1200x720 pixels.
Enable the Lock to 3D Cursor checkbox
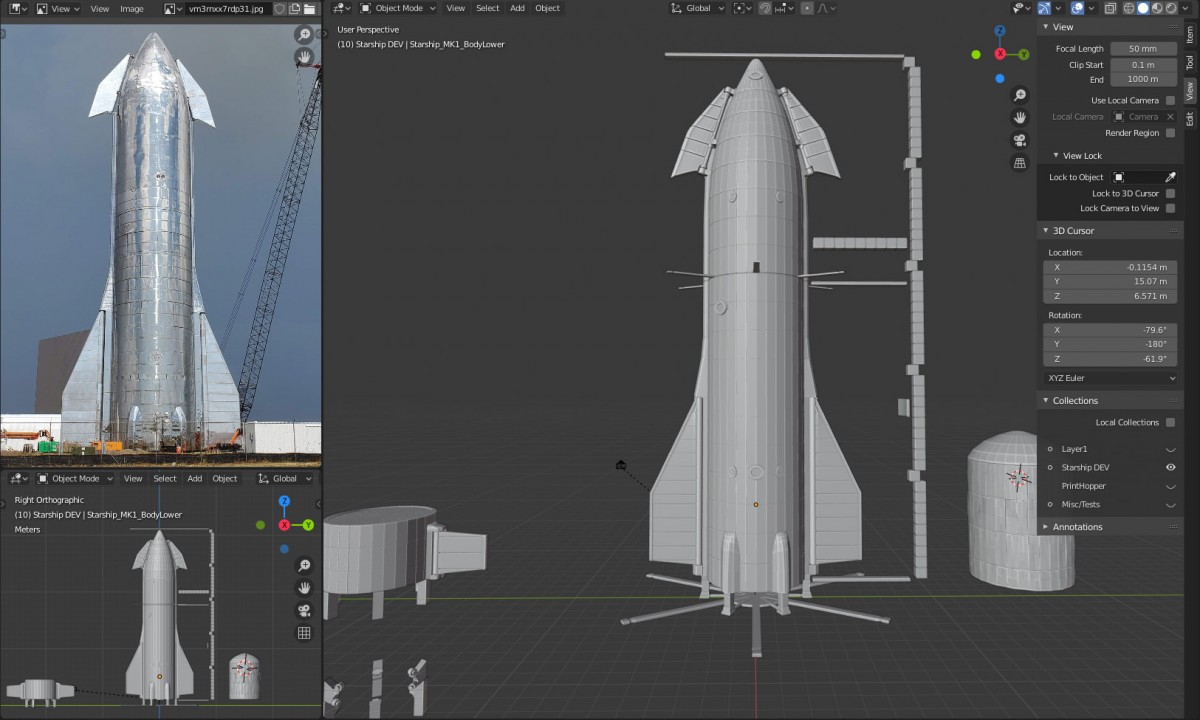click(1170, 193)
